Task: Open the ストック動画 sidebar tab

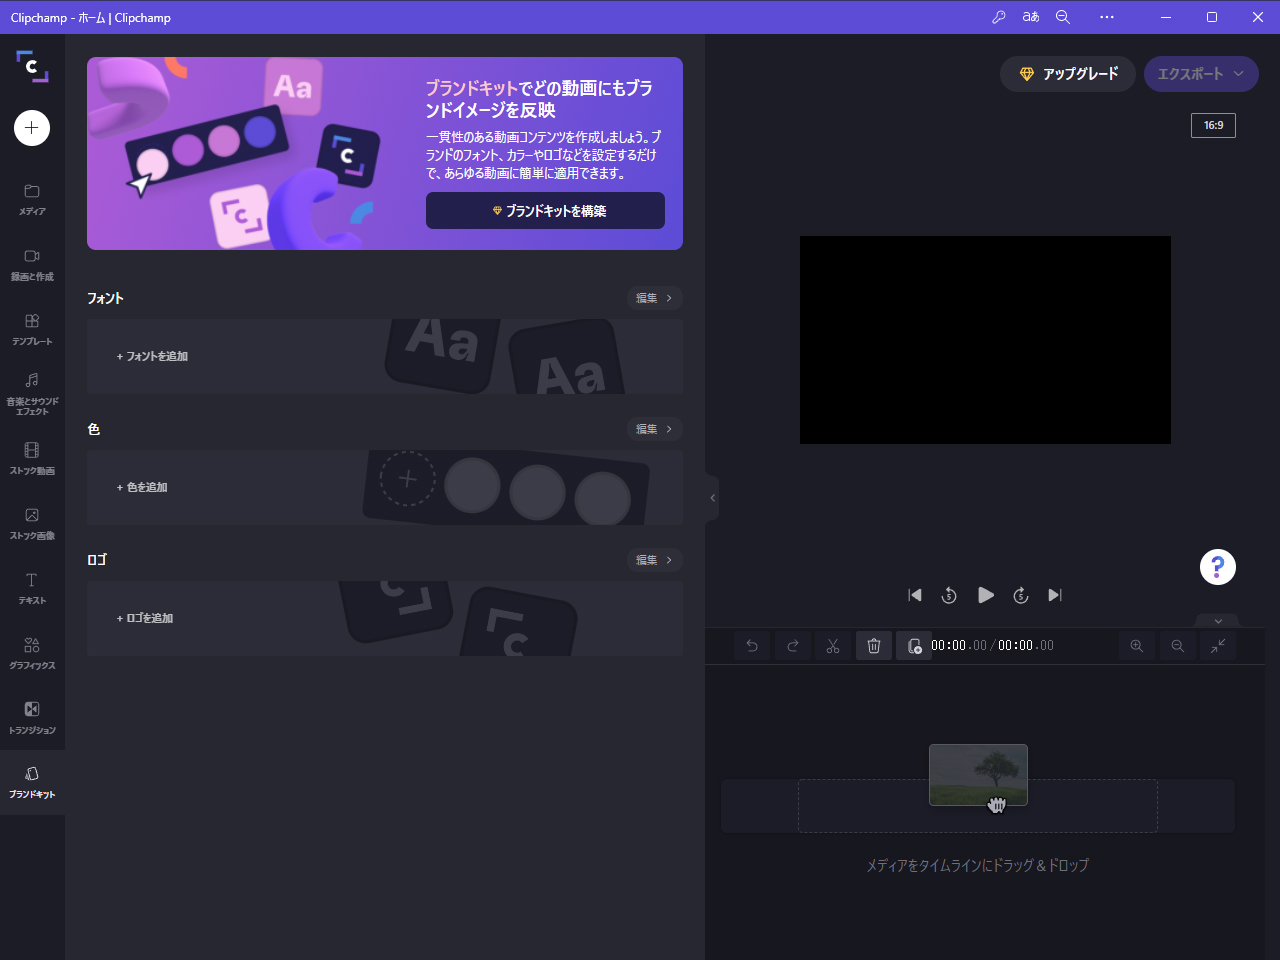Action: [x=32, y=459]
